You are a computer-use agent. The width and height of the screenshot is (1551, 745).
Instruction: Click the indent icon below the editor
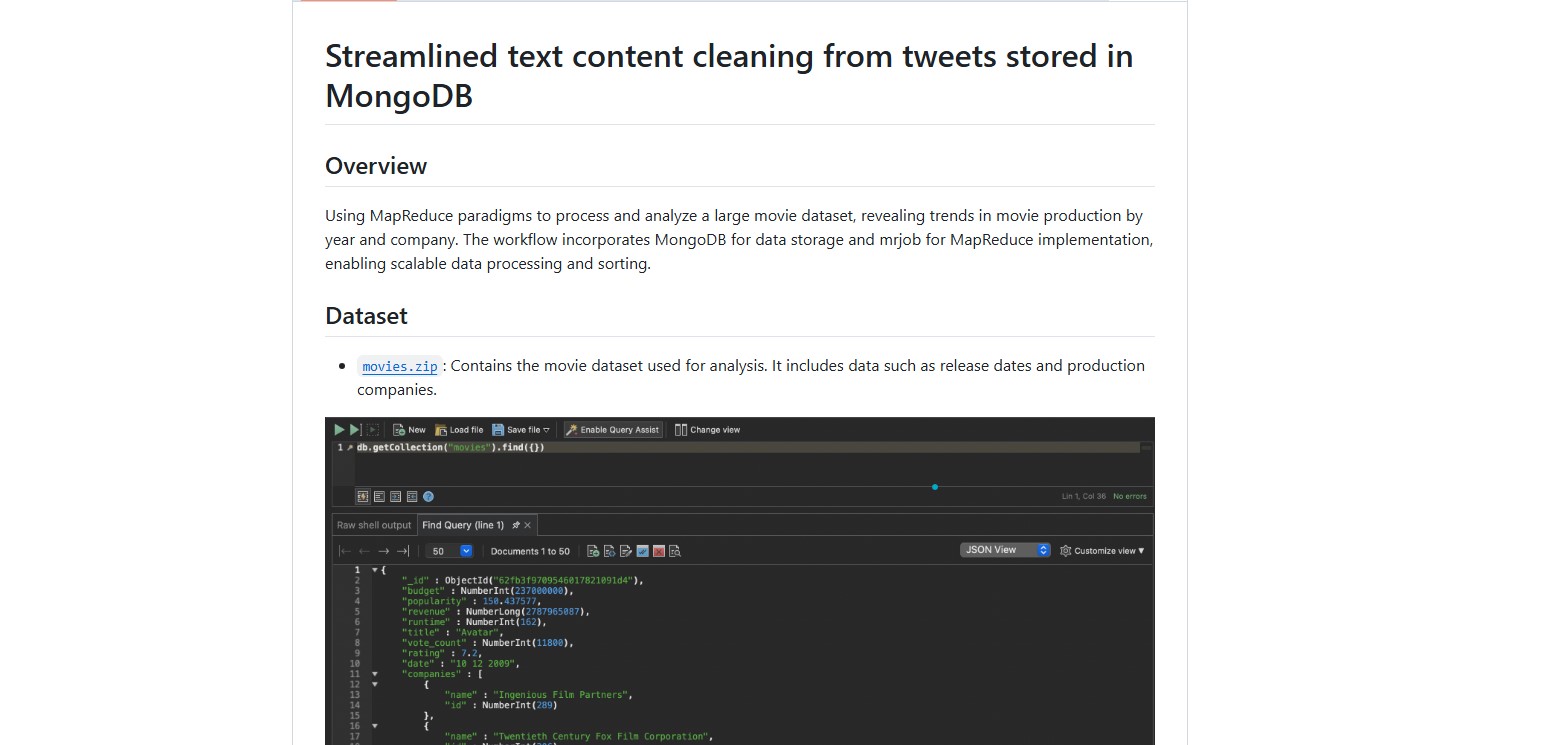[396, 496]
